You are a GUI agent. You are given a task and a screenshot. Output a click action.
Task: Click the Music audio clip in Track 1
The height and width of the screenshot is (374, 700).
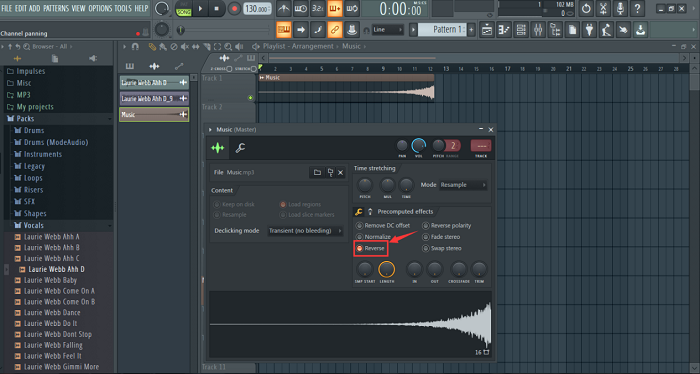point(346,87)
